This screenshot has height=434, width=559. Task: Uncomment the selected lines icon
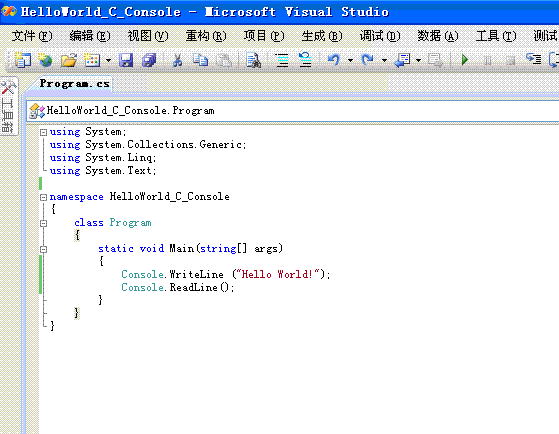coord(305,60)
